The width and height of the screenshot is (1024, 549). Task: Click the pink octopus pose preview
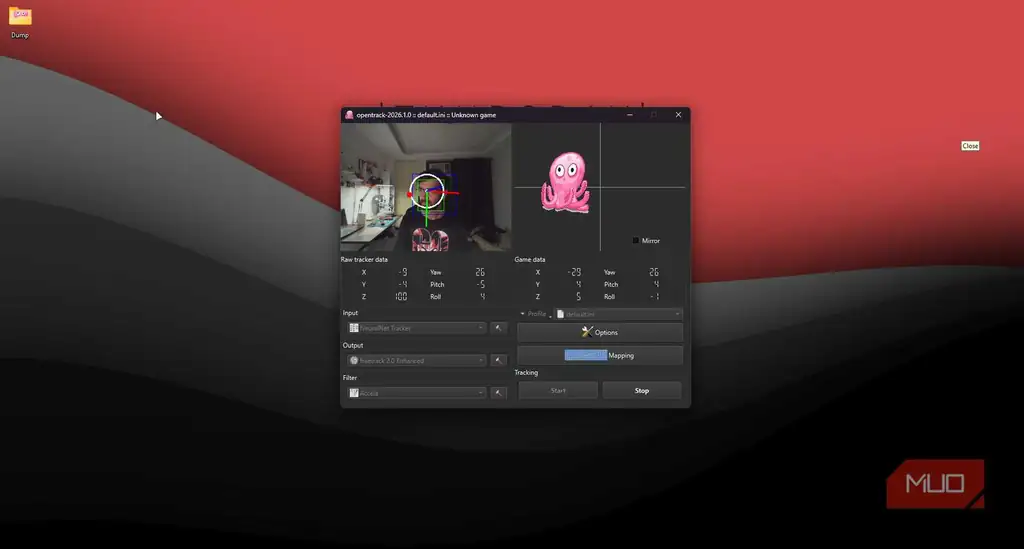565,182
